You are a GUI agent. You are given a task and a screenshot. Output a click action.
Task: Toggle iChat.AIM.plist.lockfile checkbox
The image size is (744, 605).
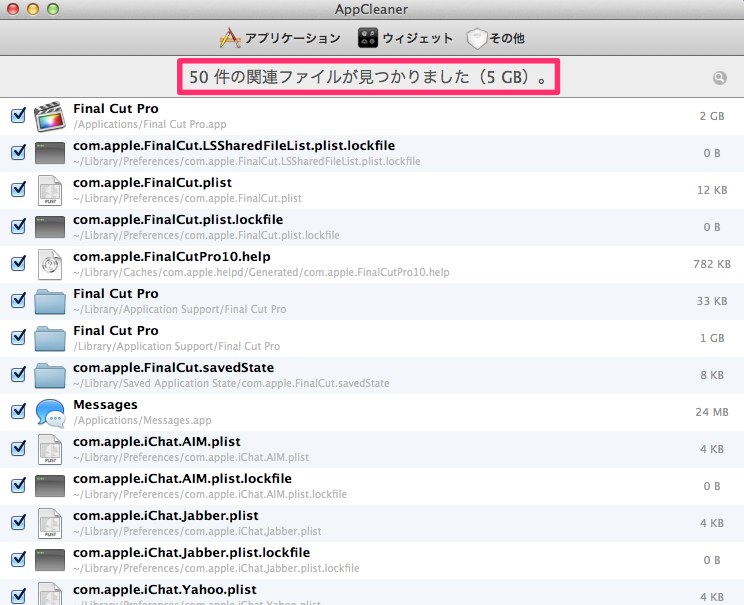coord(19,485)
